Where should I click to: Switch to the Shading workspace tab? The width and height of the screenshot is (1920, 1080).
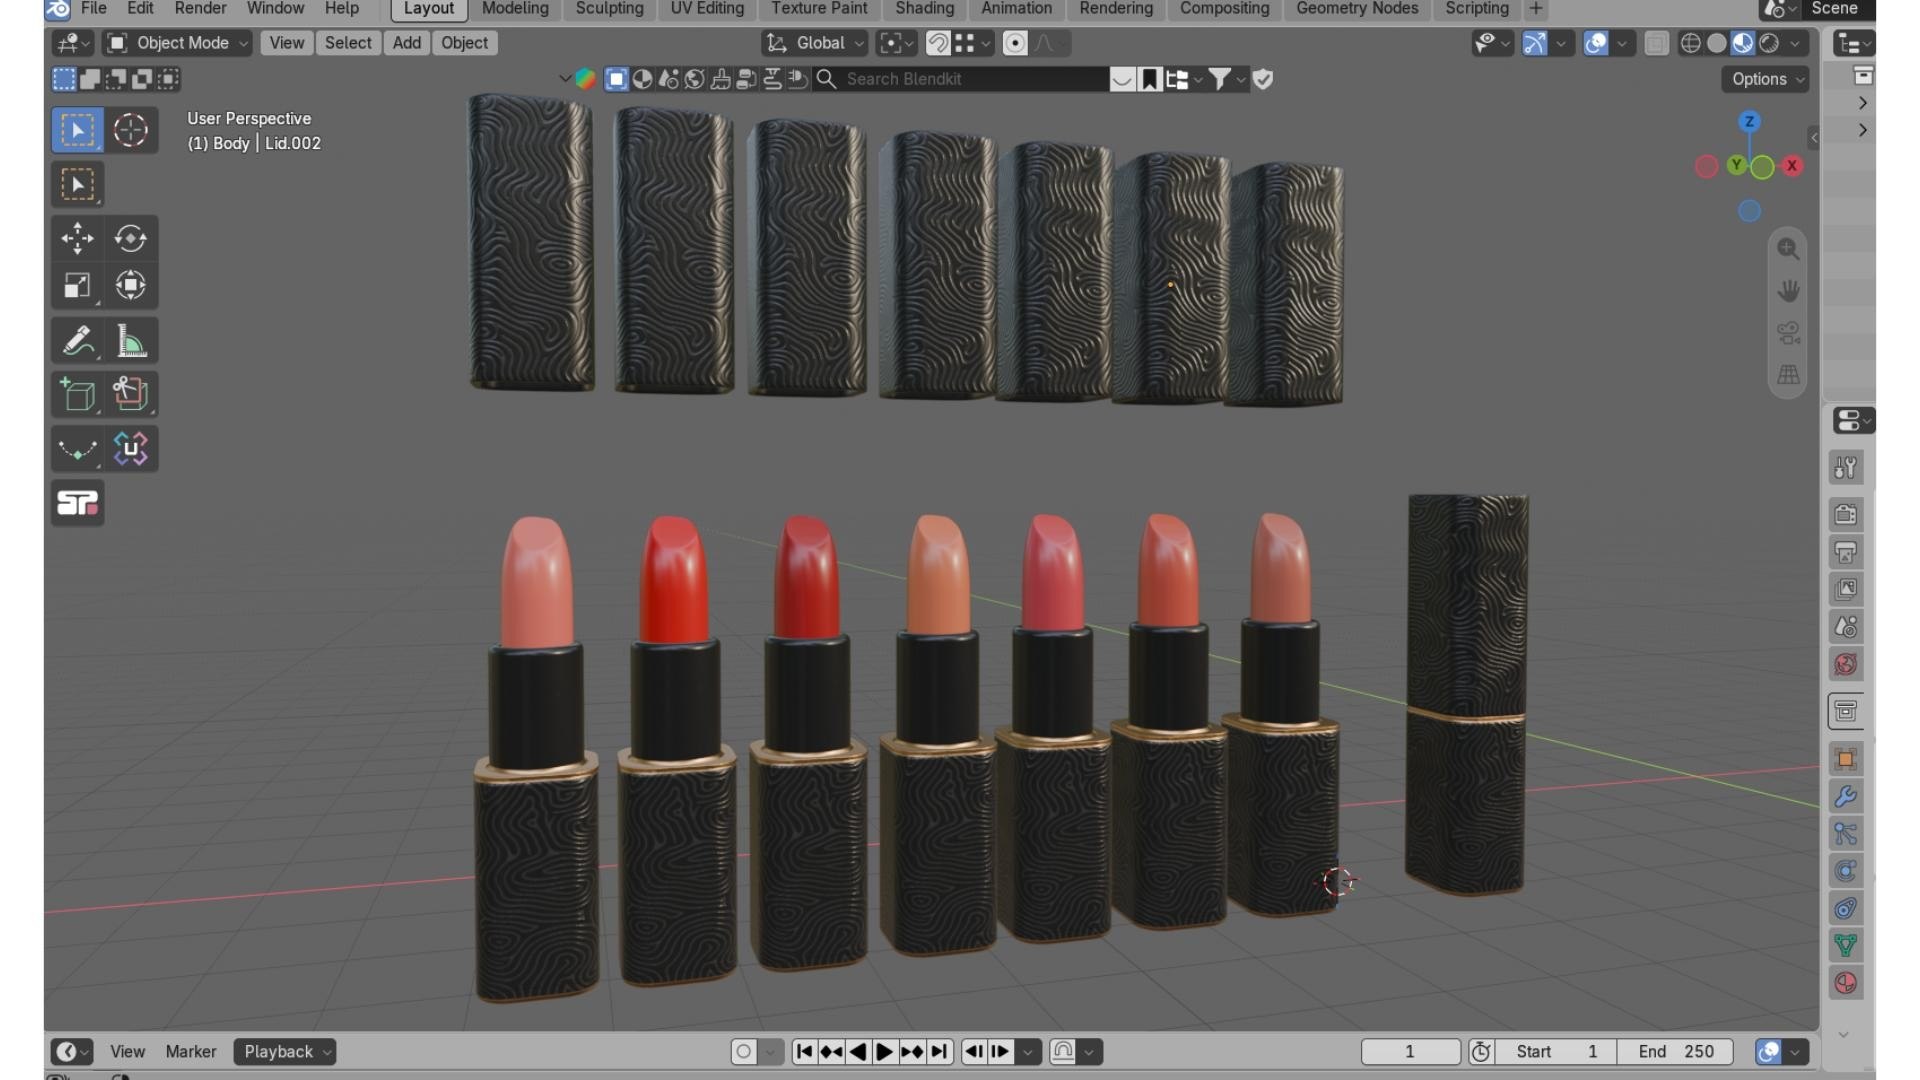point(924,9)
